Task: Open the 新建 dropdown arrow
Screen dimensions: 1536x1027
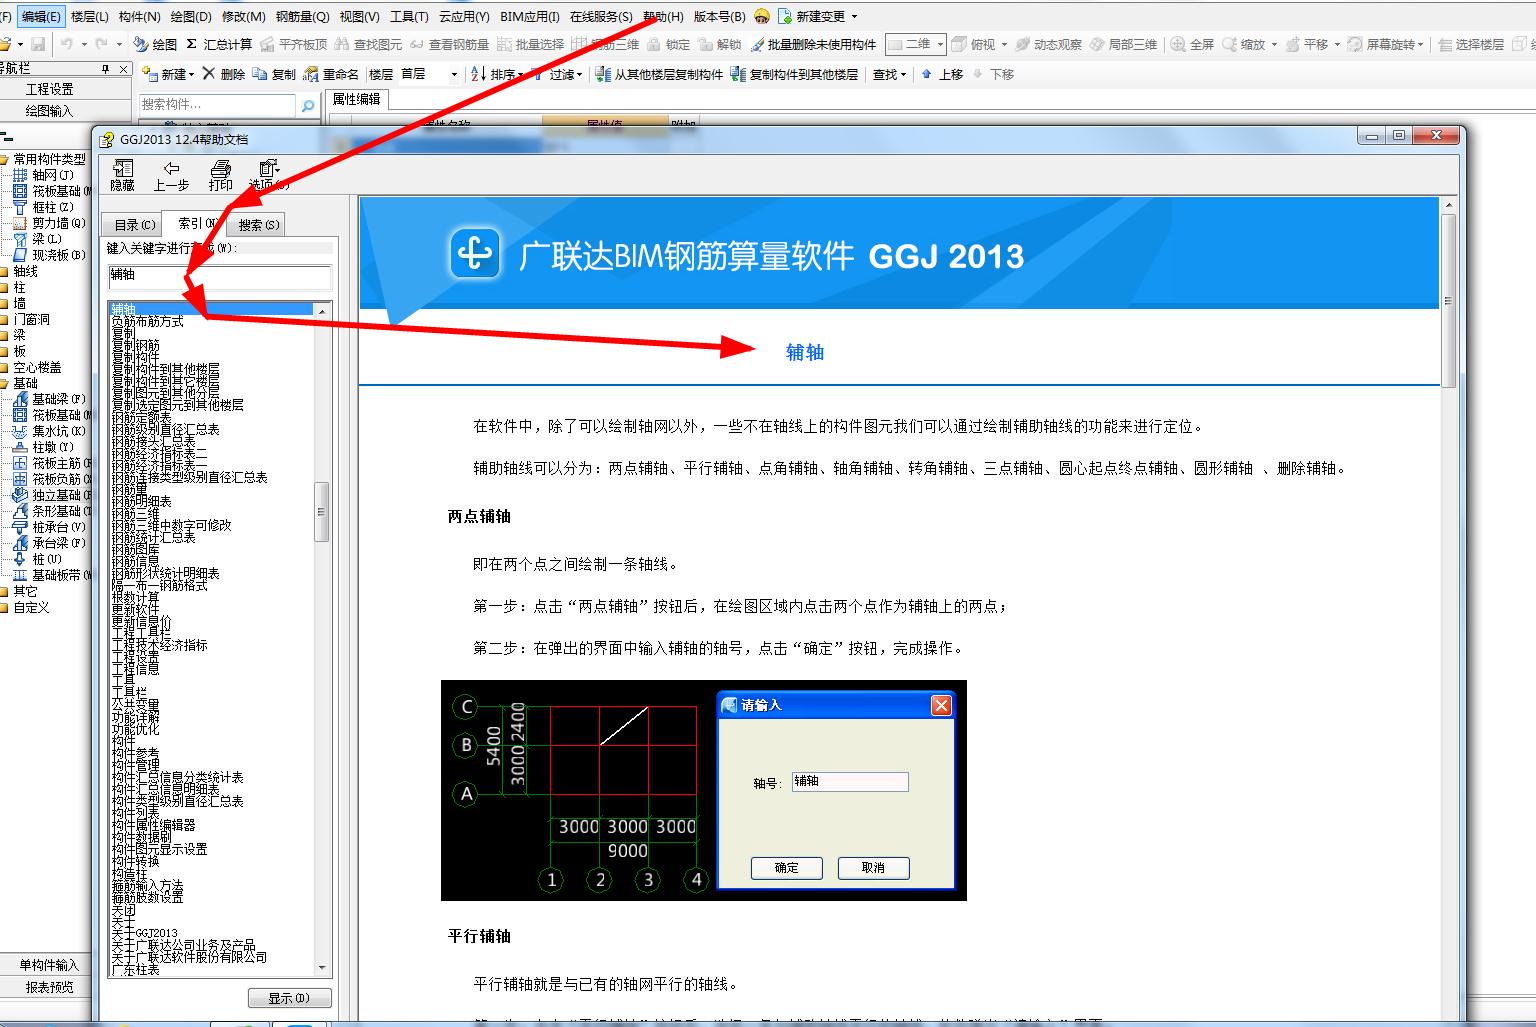Action: pos(192,75)
